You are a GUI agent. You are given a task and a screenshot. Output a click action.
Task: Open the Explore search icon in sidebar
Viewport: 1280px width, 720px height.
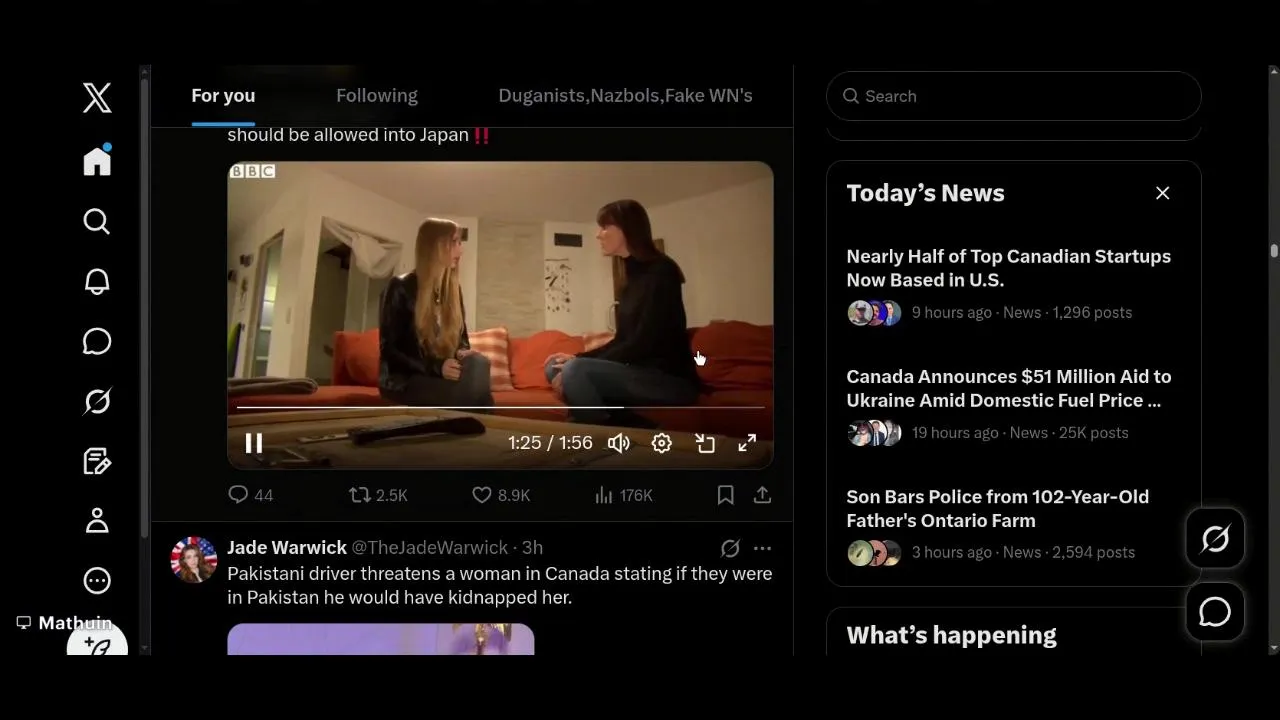(x=97, y=221)
